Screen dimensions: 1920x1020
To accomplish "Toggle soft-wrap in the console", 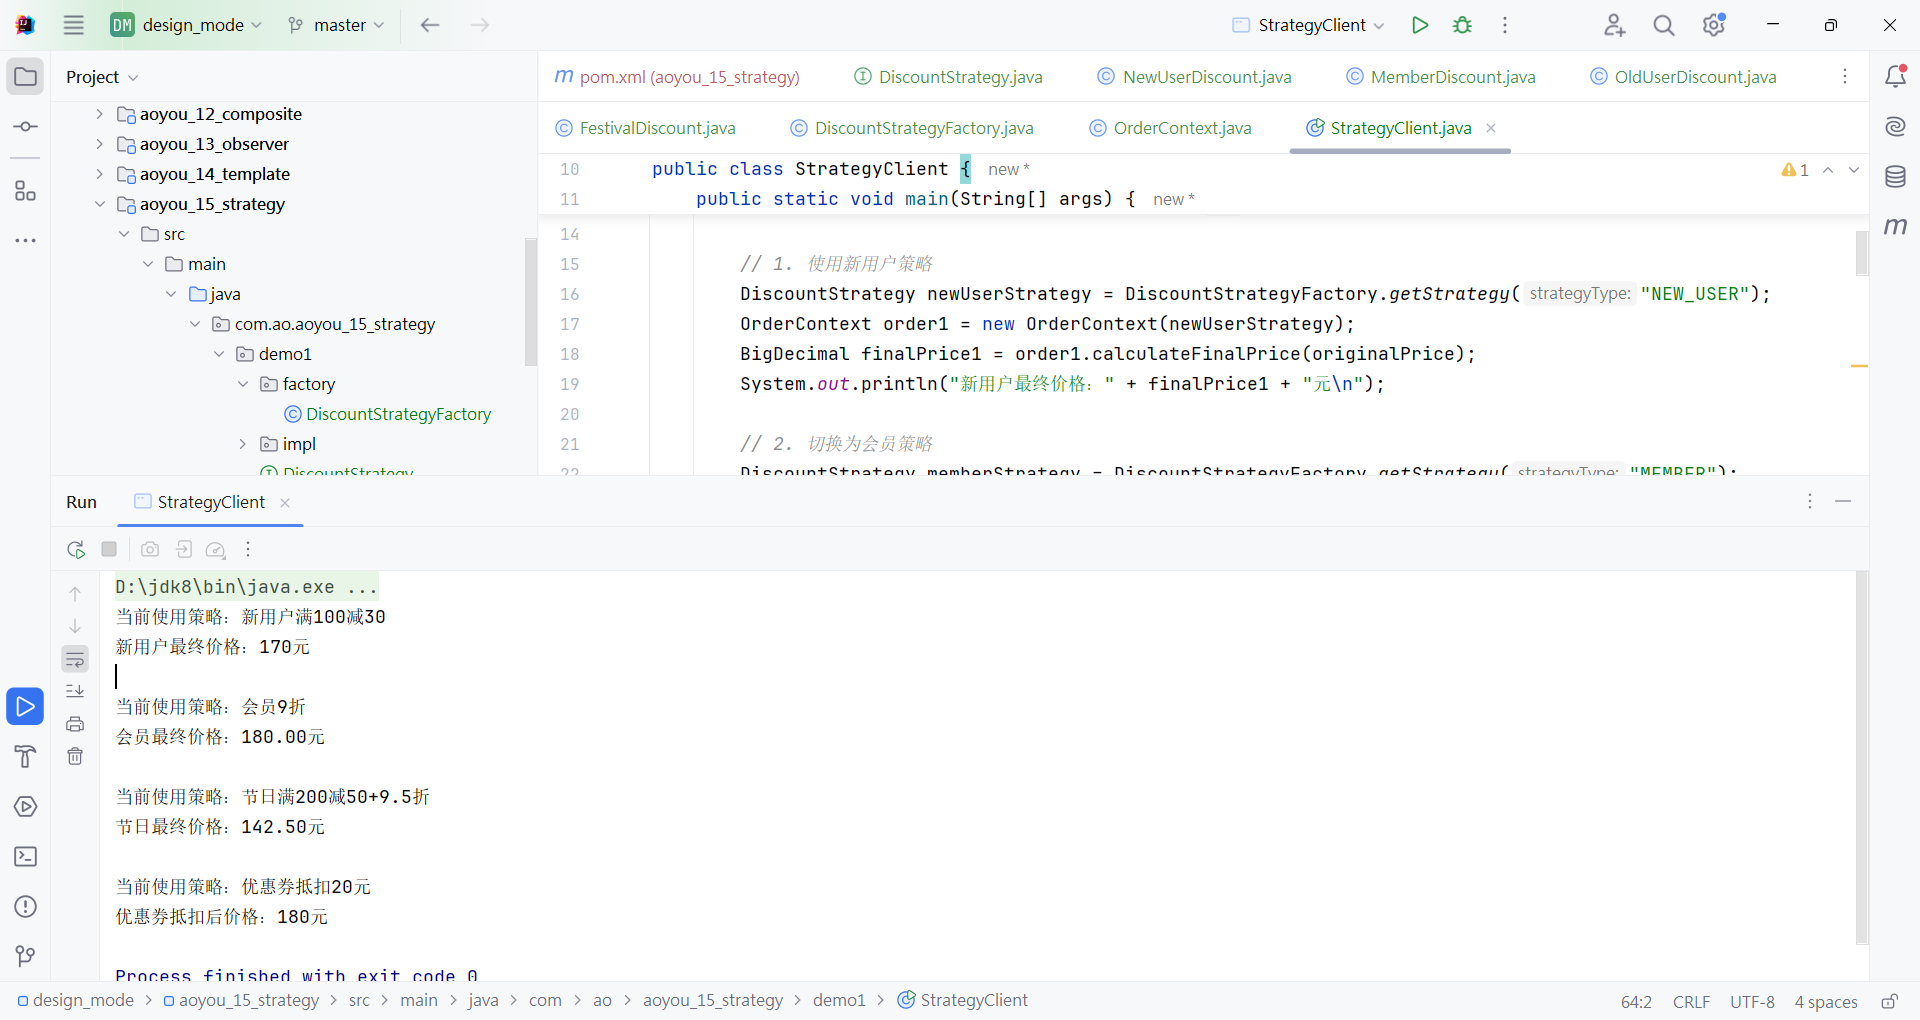I will [75, 659].
